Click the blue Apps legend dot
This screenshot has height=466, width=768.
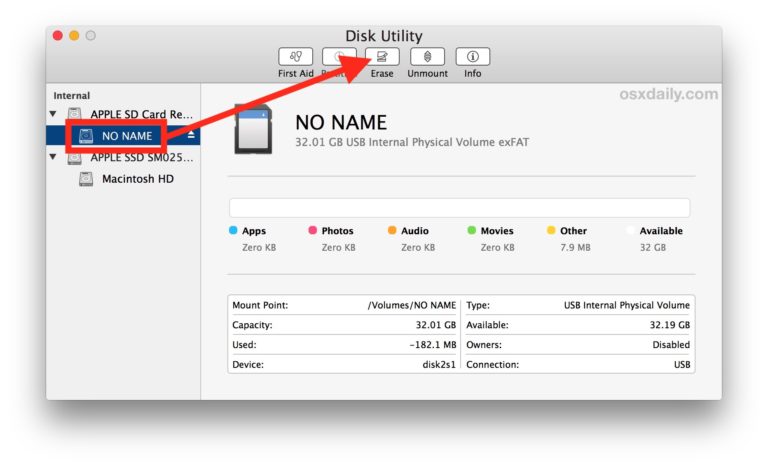pyautogui.click(x=233, y=230)
